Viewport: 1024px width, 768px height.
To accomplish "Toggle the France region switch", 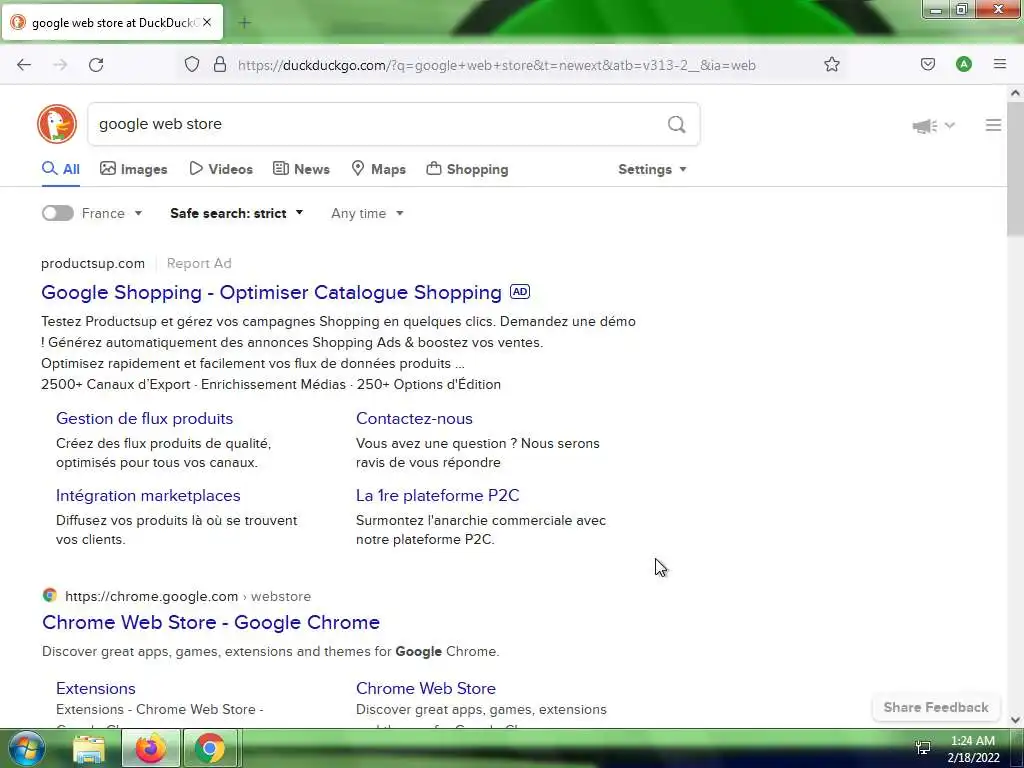I will [x=57, y=213].
